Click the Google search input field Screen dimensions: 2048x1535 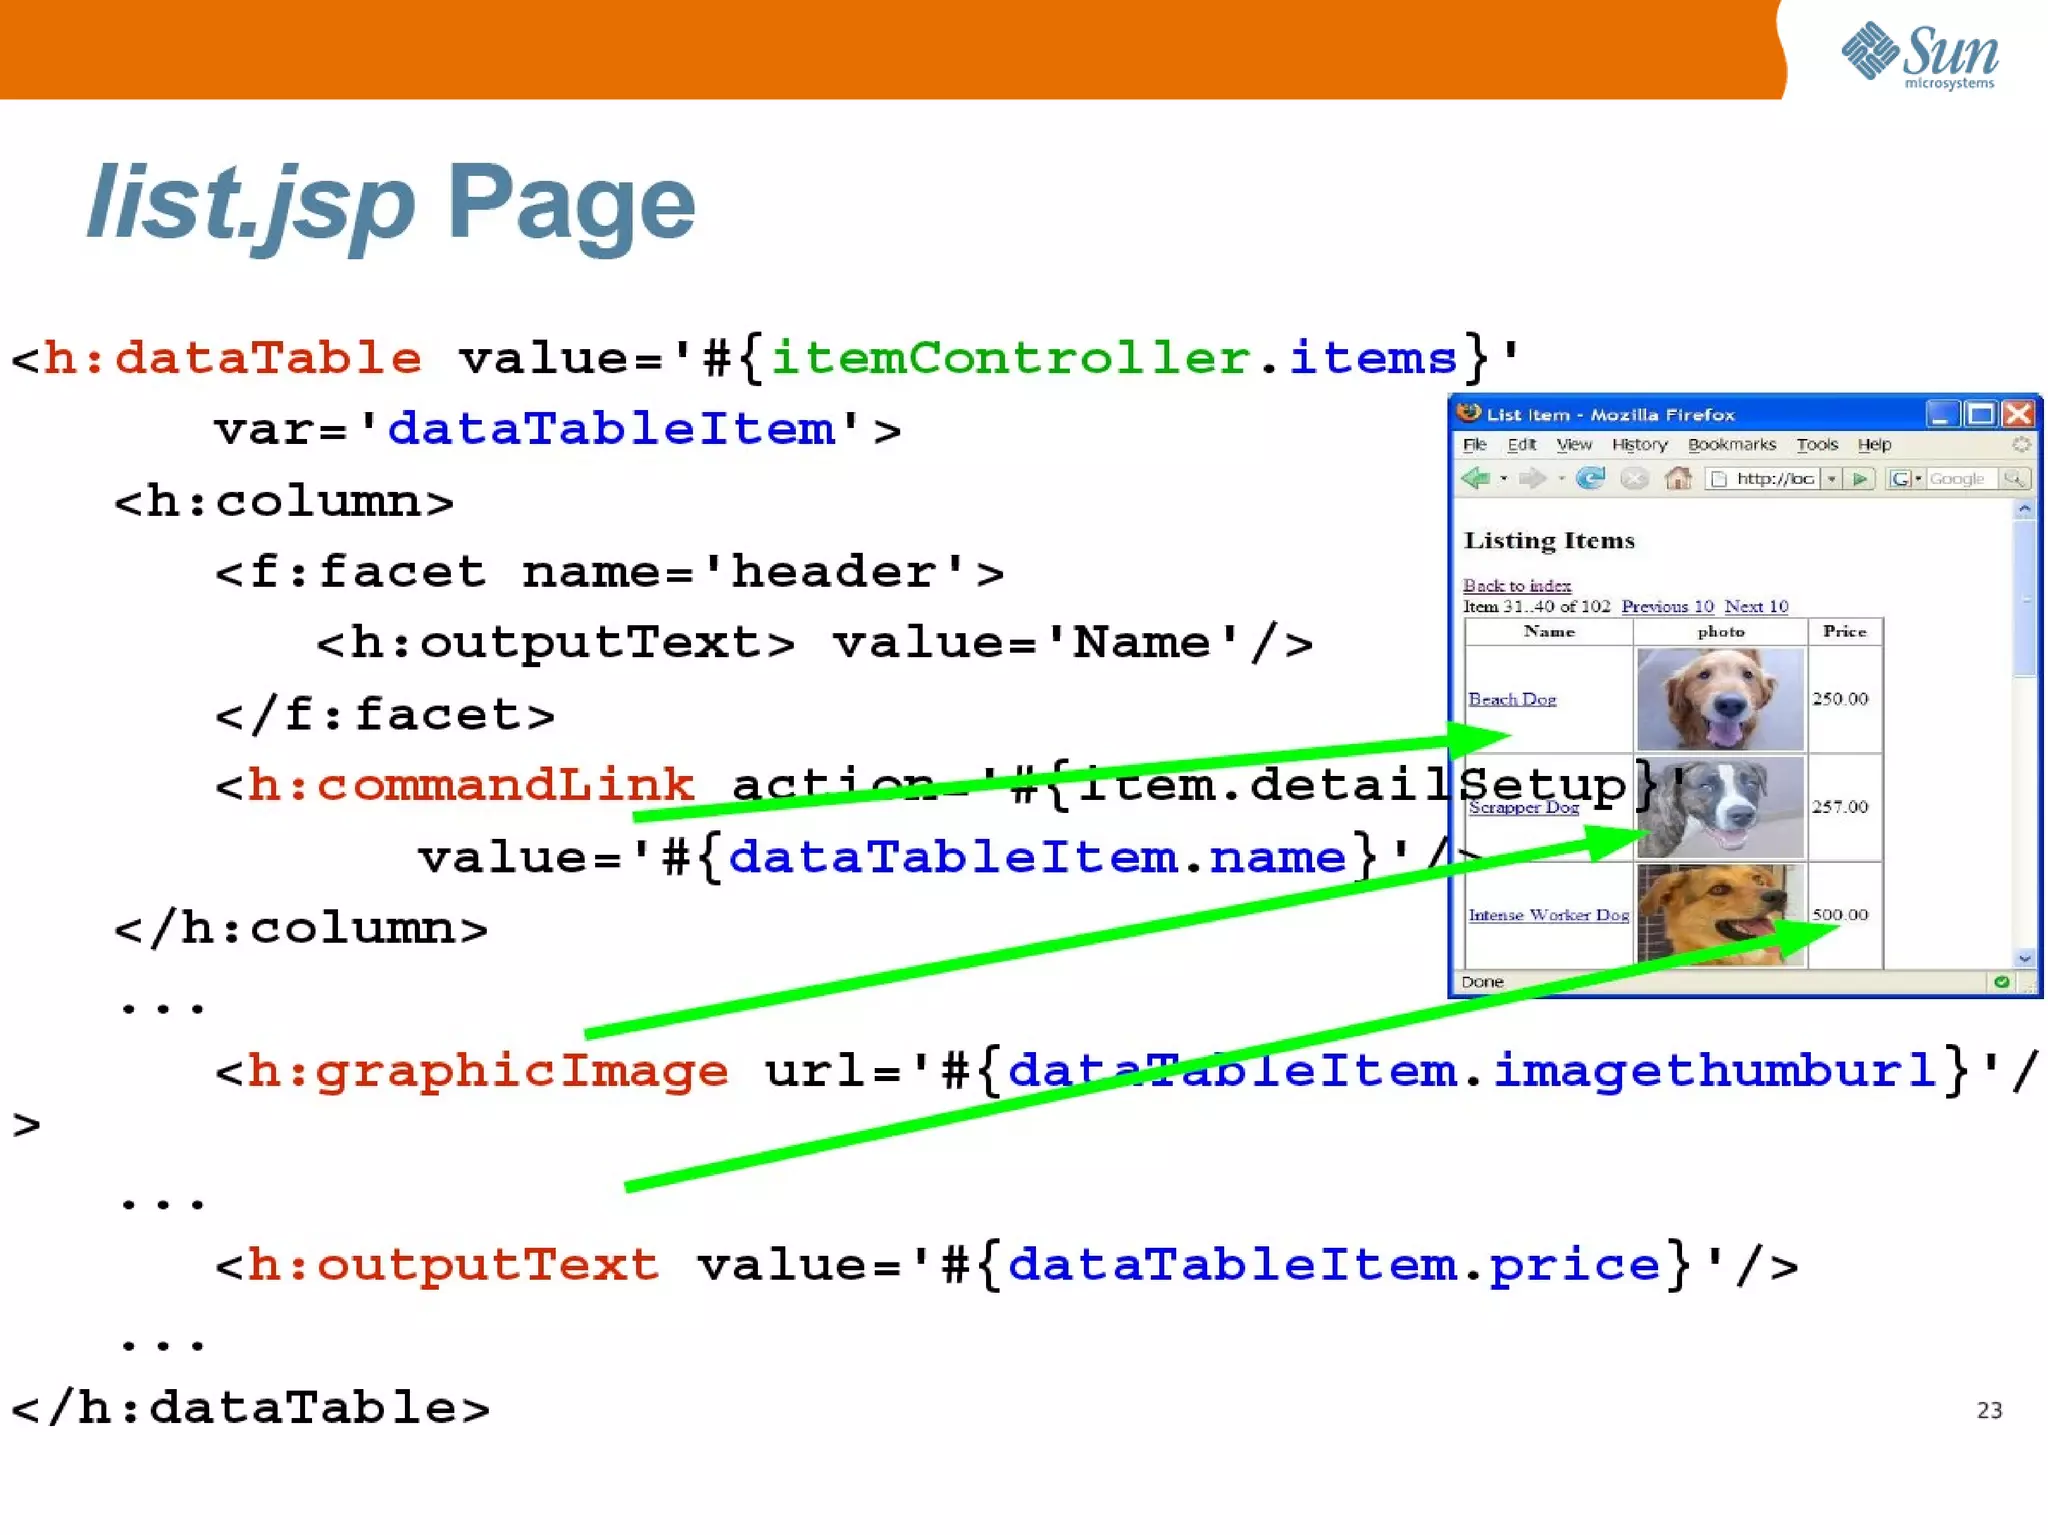pyautogui.click(x=1958, y=479)
